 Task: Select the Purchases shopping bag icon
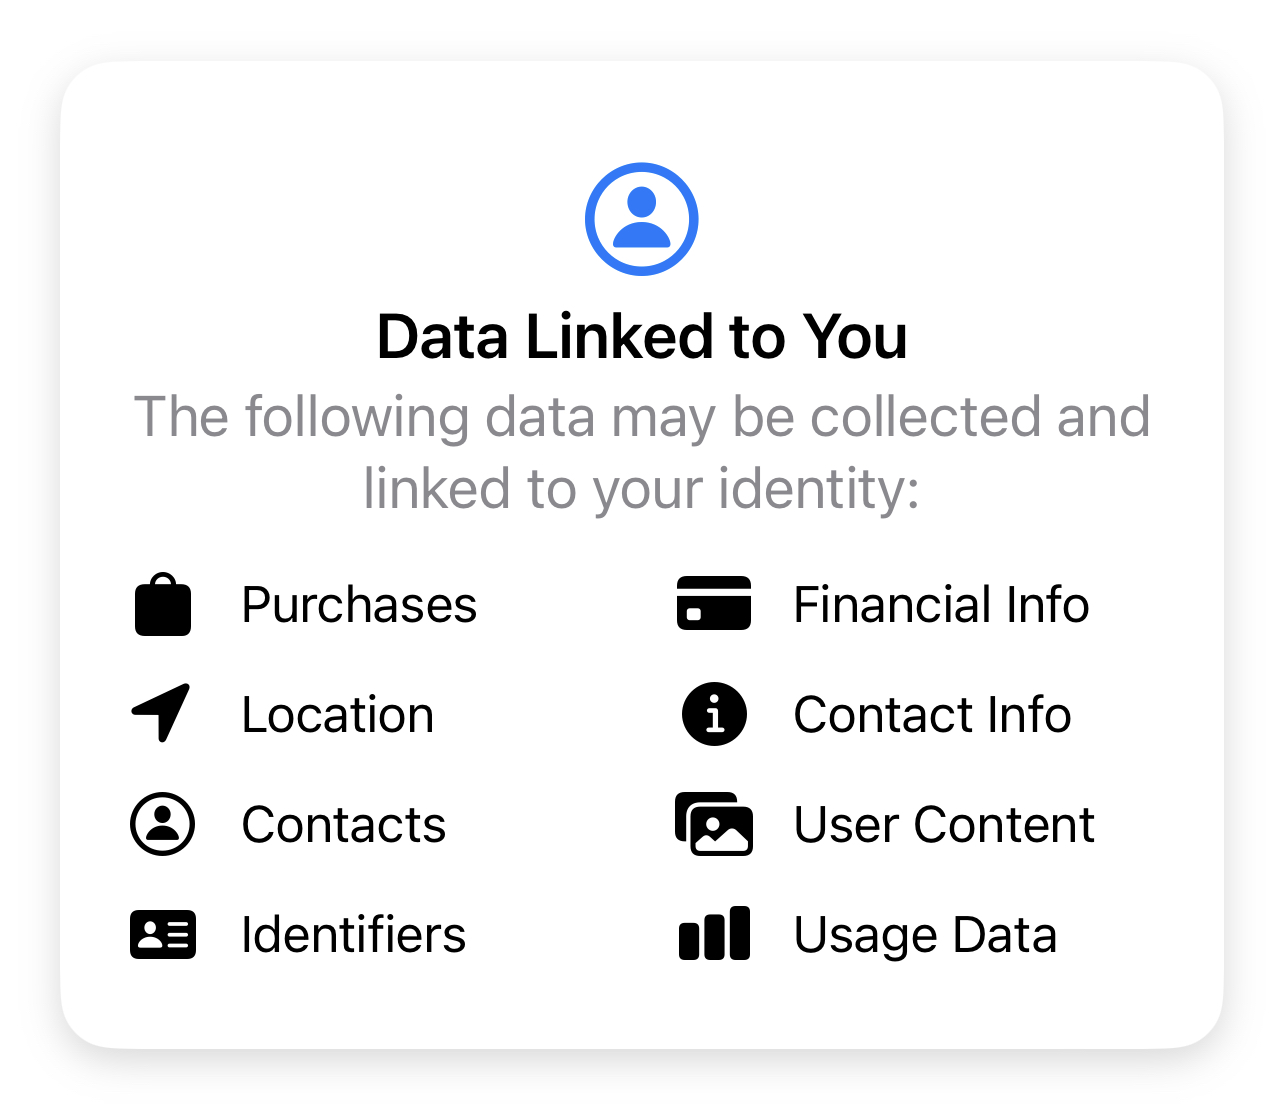click(x=163, y=604)
